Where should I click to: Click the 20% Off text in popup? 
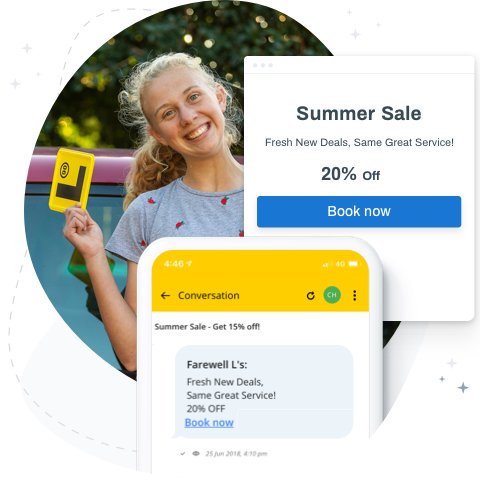click(x=350, y=174)
